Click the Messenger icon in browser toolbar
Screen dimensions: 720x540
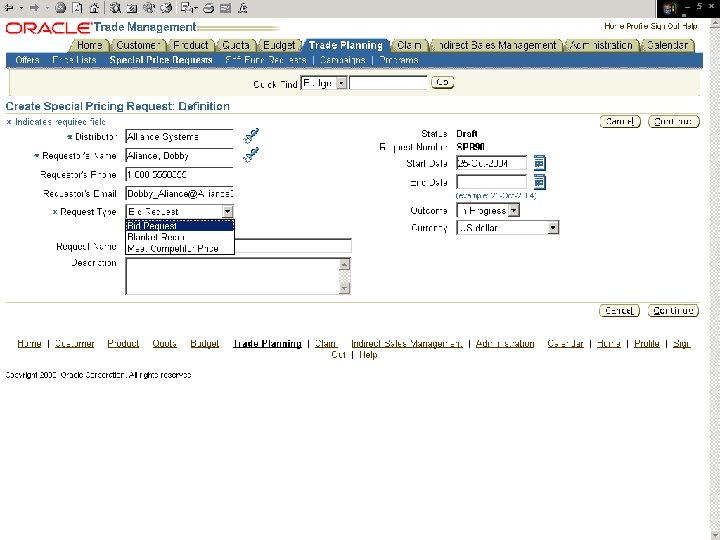coord(243,8)
